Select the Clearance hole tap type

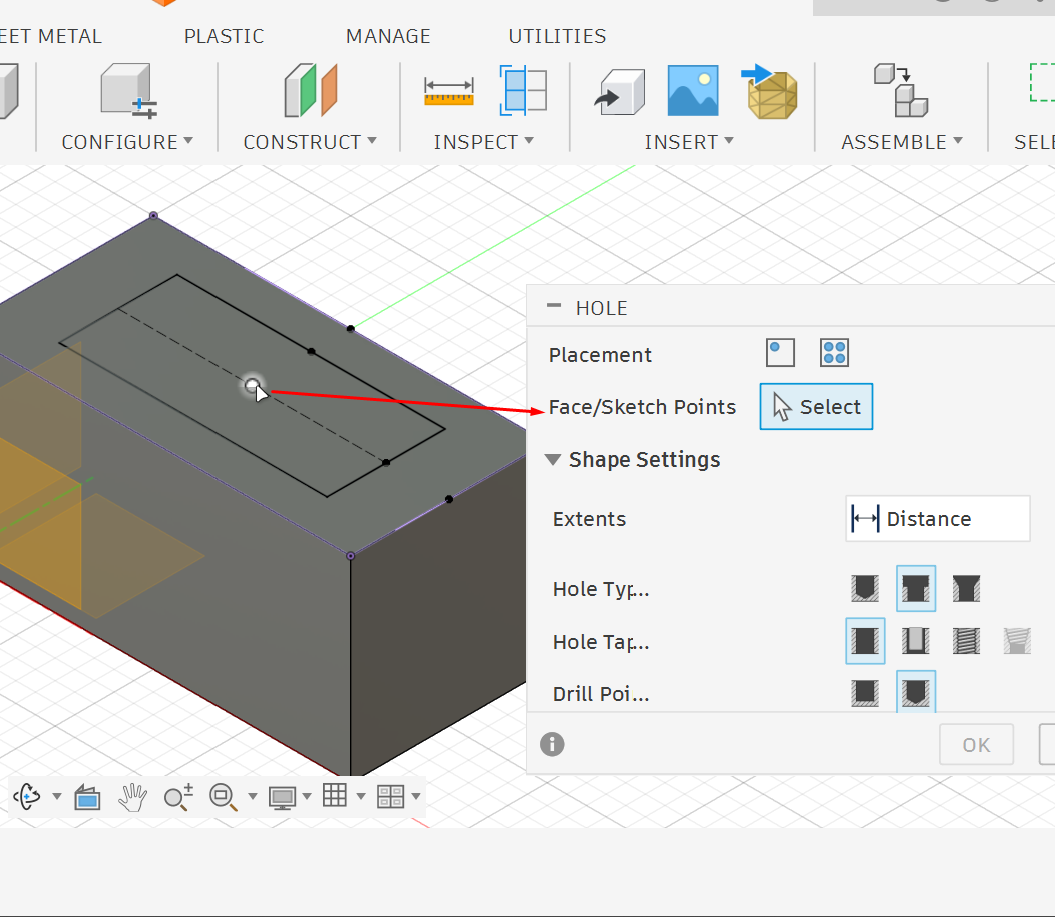(x=916, y=641)
